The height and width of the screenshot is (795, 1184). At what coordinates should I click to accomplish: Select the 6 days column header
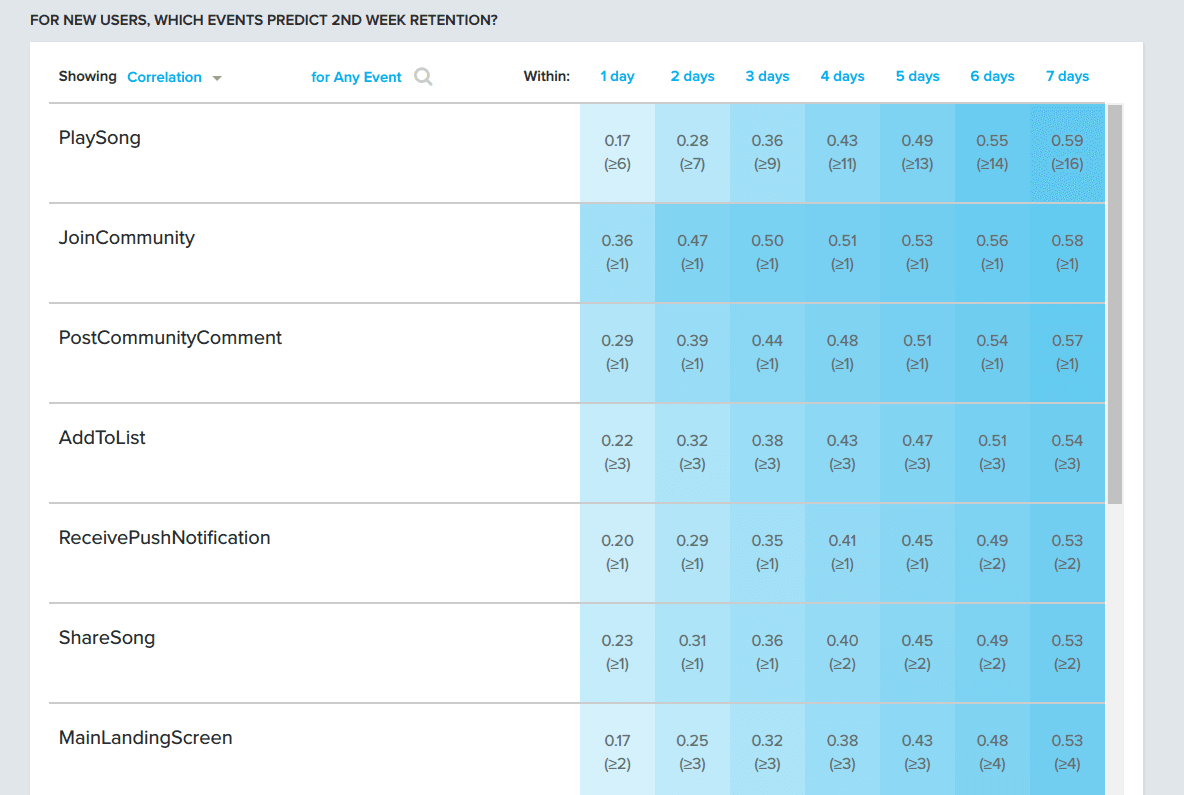992,76
